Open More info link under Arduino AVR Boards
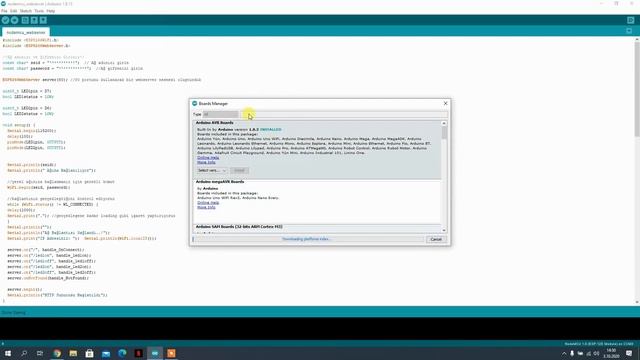This screenshot has width=640, height=360. 206,162
